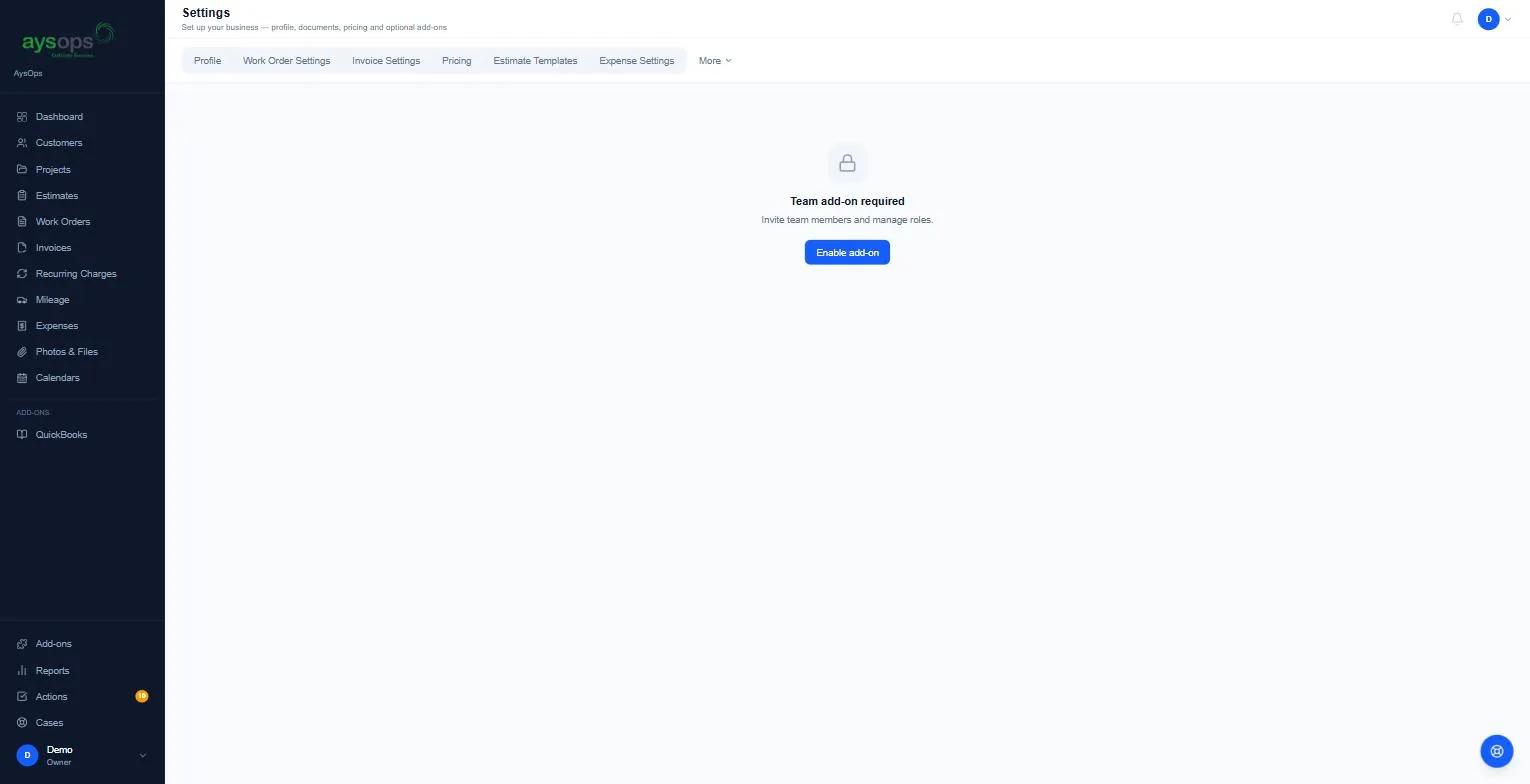The width and height of the screenshot is (1530, 784).
Task: Open the floating support help button
Action: click(1497, 751)
